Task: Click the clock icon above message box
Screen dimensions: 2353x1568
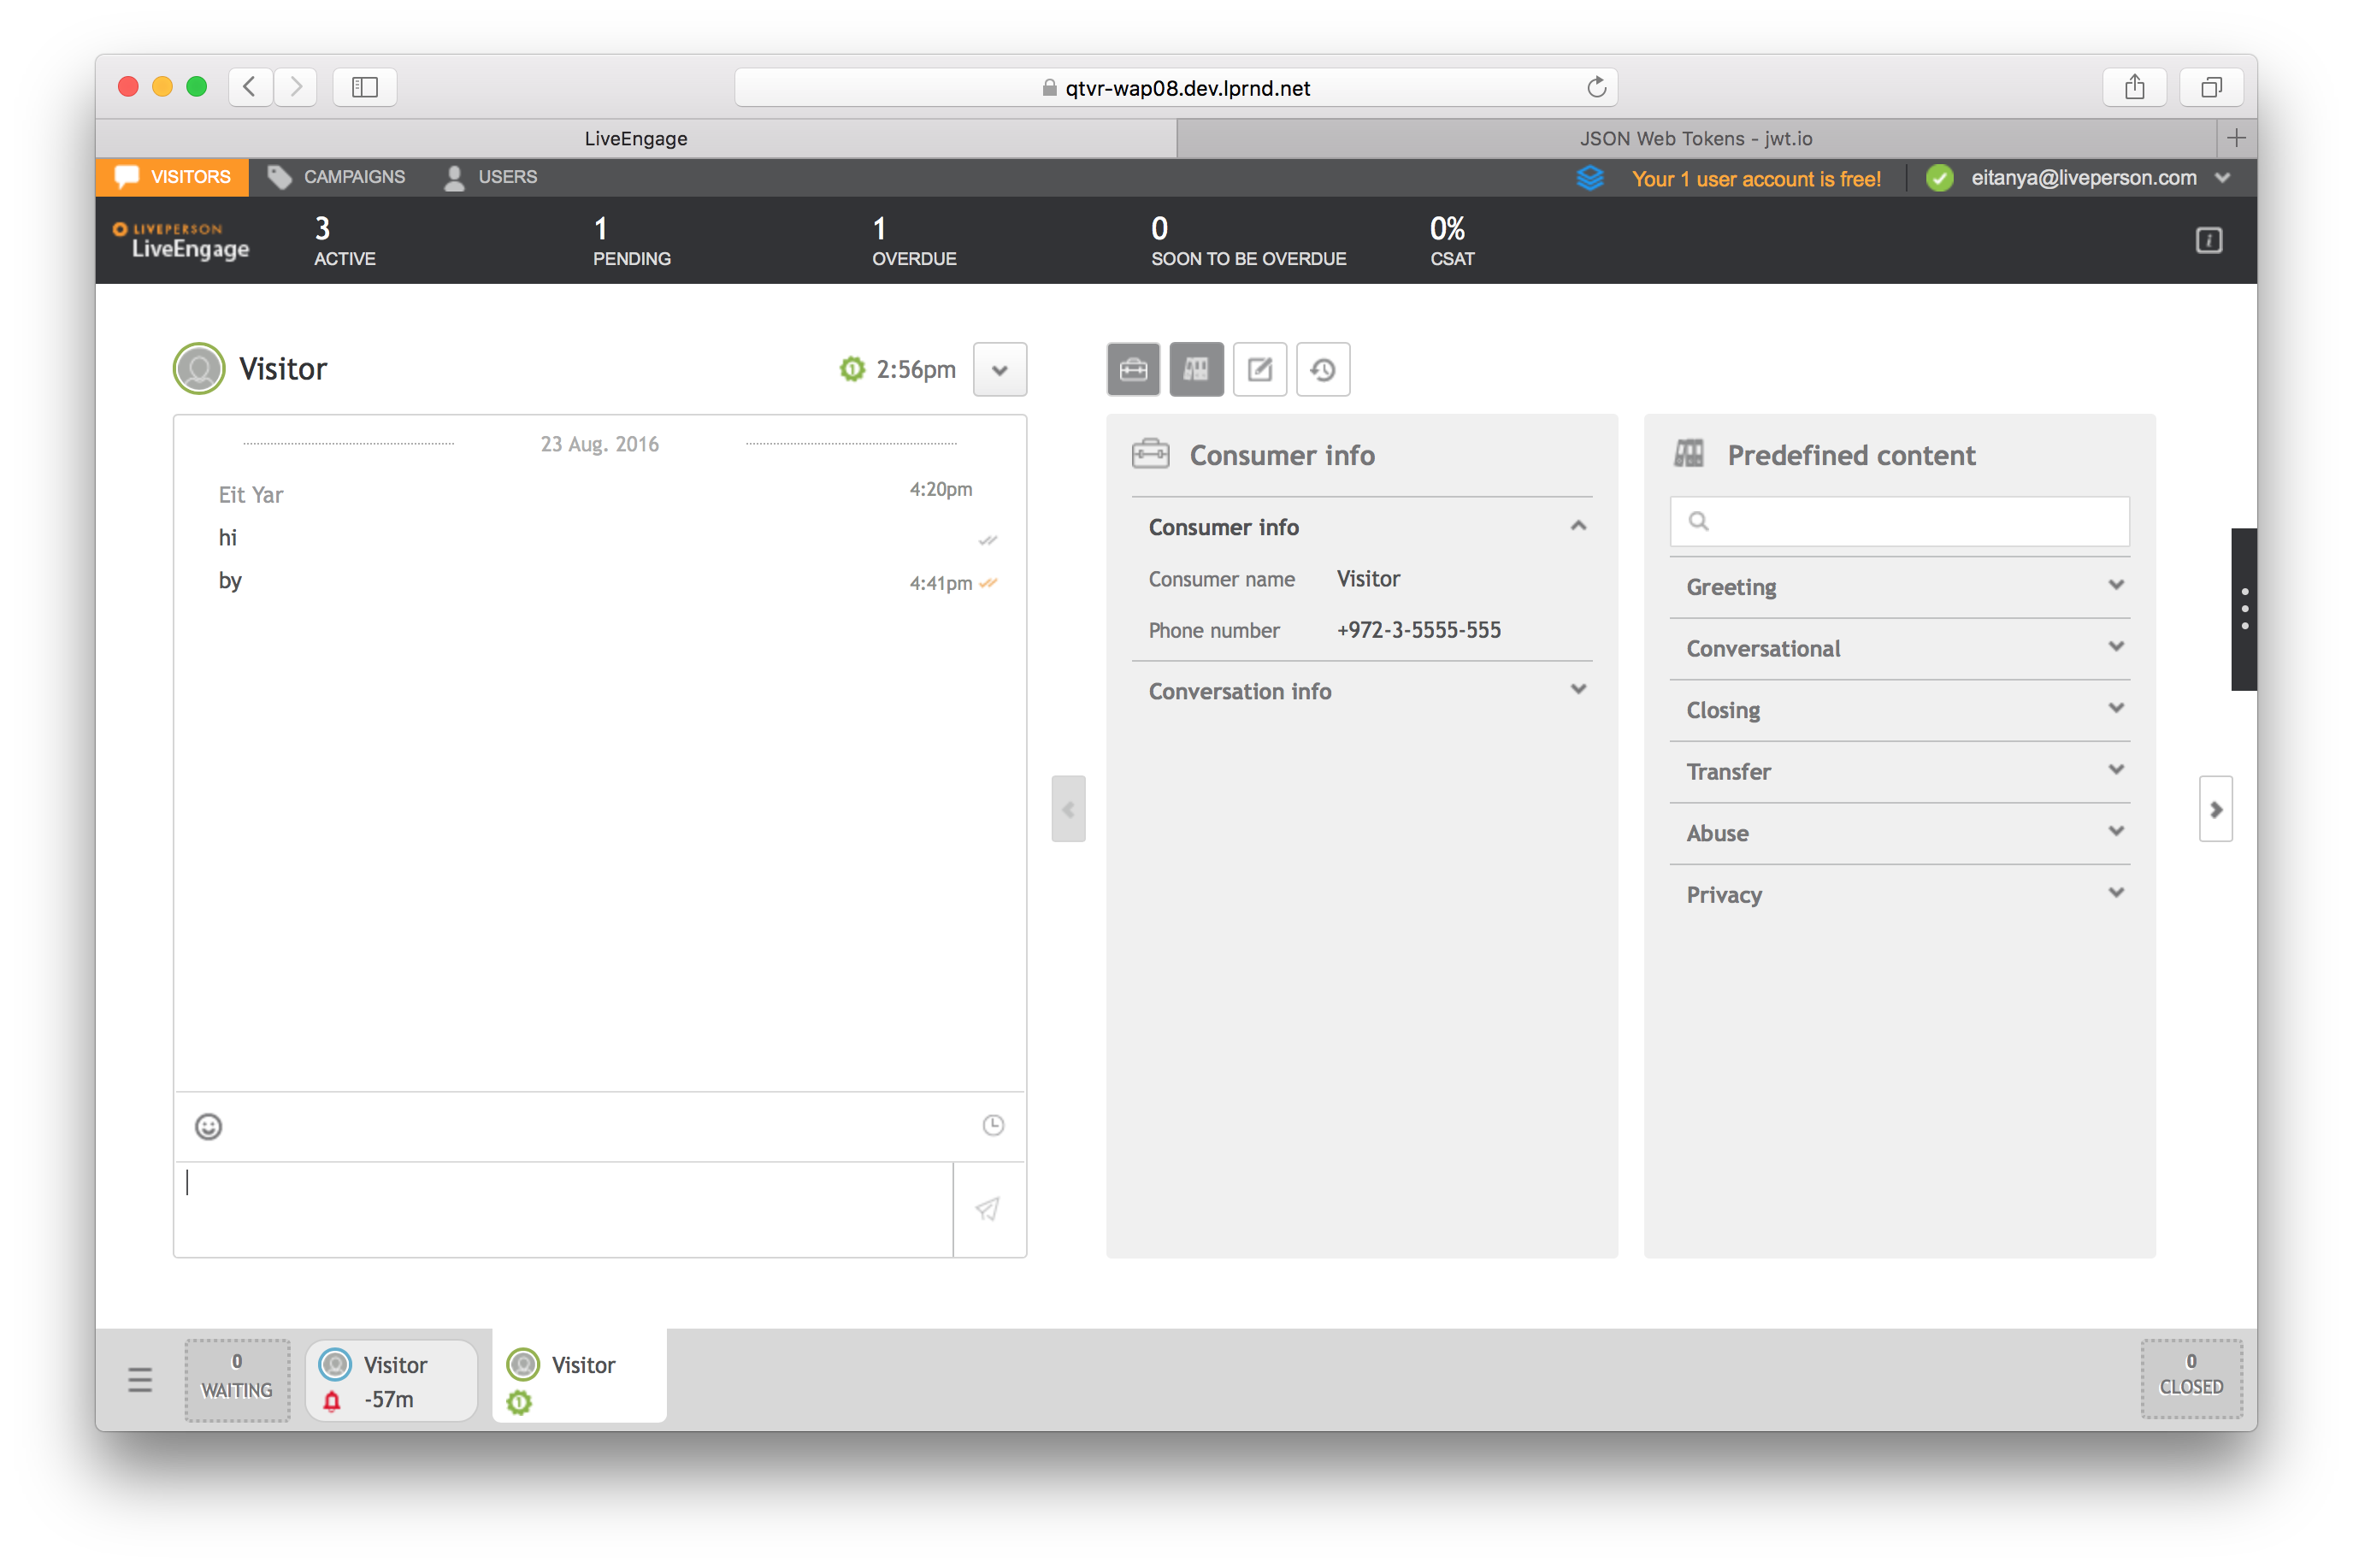Action: coord(992,1126)
